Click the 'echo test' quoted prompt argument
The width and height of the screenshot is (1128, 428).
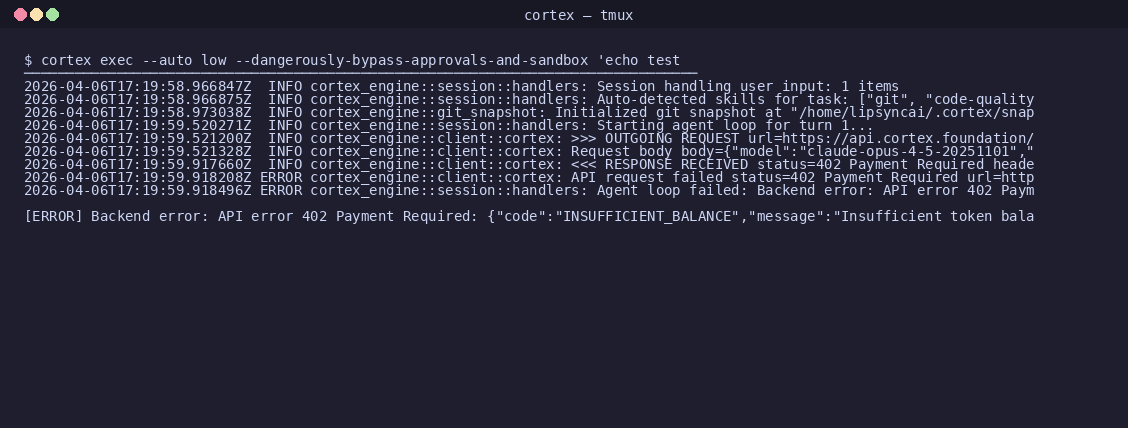[638, 60]
